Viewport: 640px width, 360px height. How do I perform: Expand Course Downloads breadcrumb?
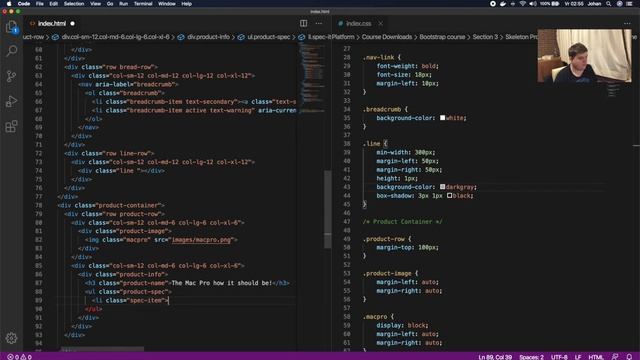point(387,37)
